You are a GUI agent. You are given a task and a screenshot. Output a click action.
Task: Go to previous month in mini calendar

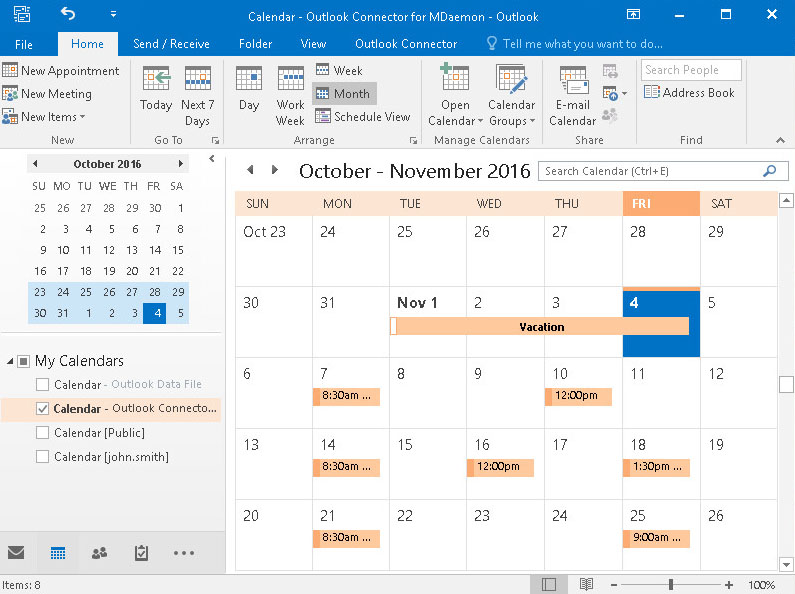coord(35,164)
